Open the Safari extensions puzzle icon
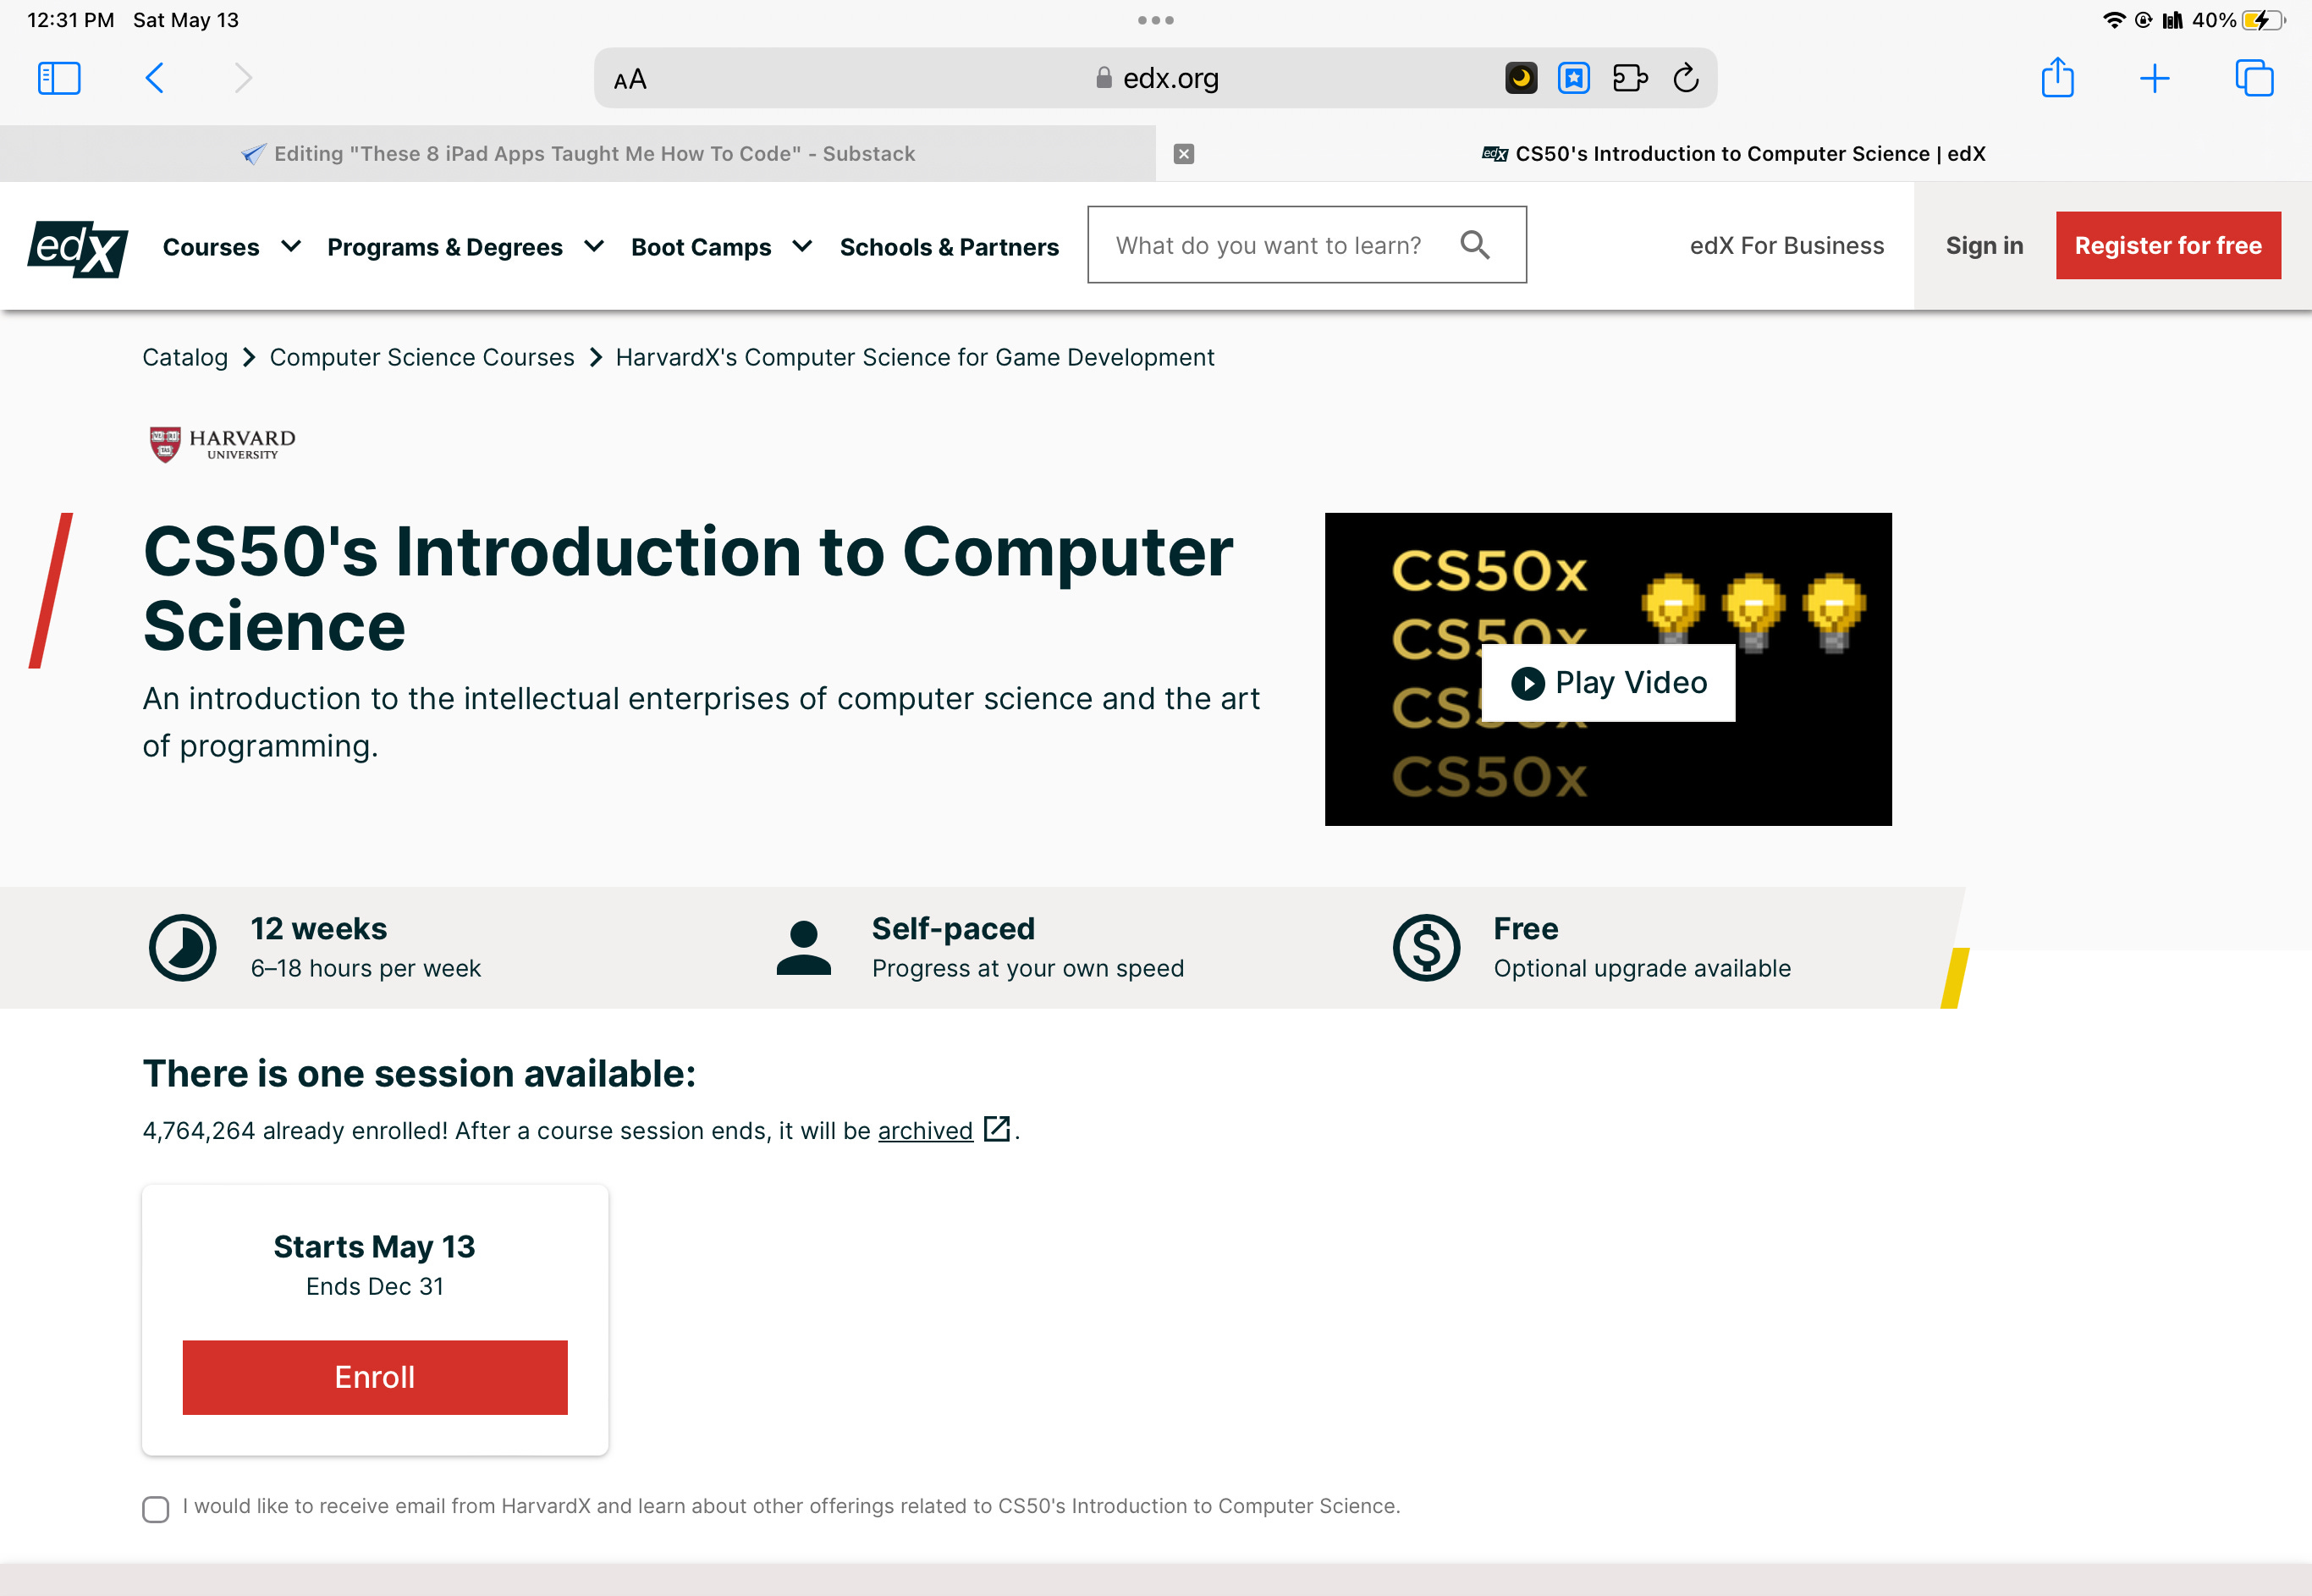 pyautogui.click(x=1629, y=78)
